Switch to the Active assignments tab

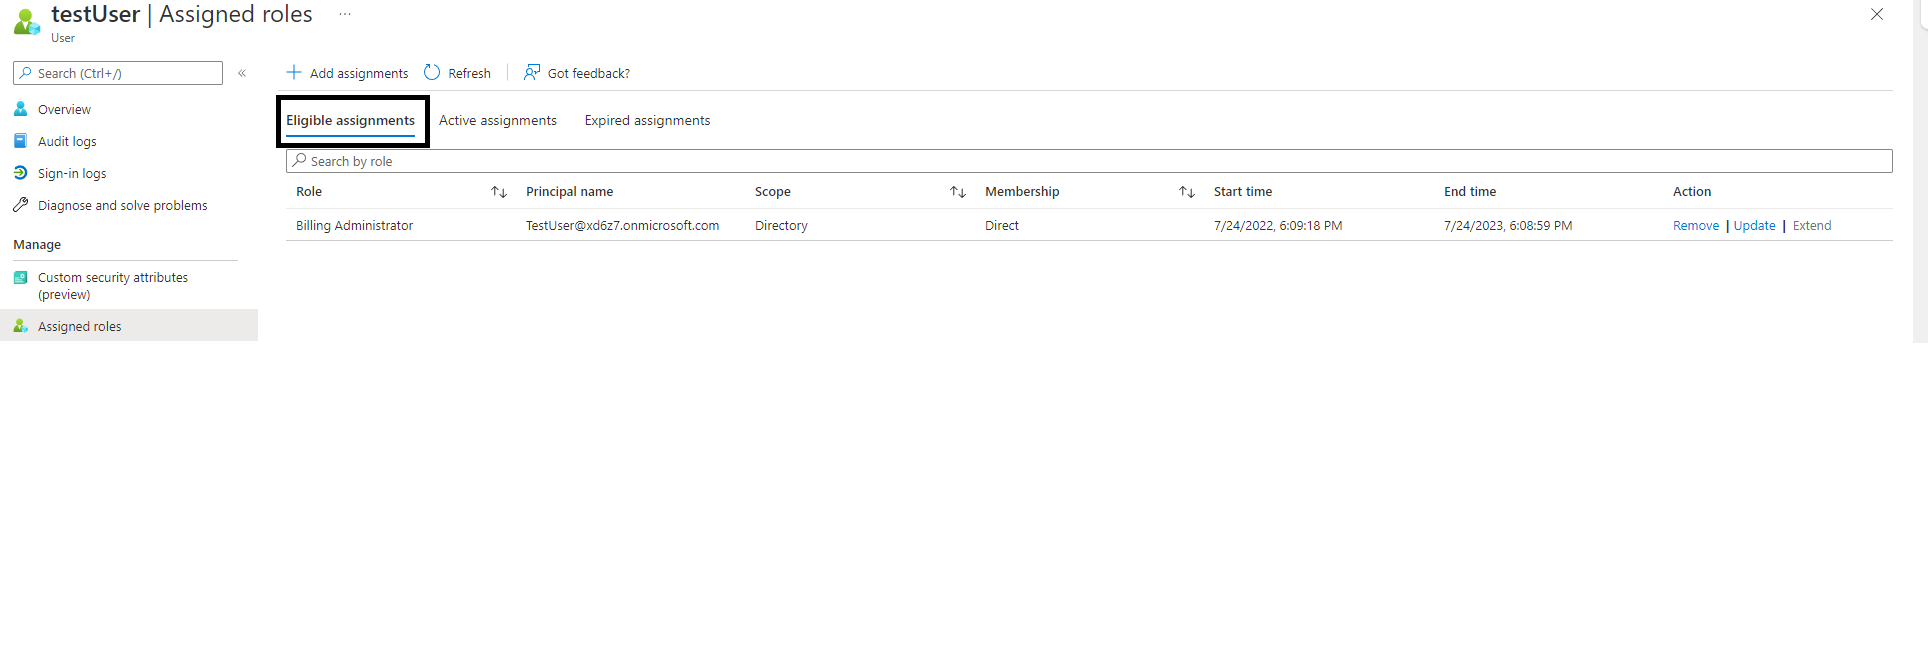[x=497, y=120]
